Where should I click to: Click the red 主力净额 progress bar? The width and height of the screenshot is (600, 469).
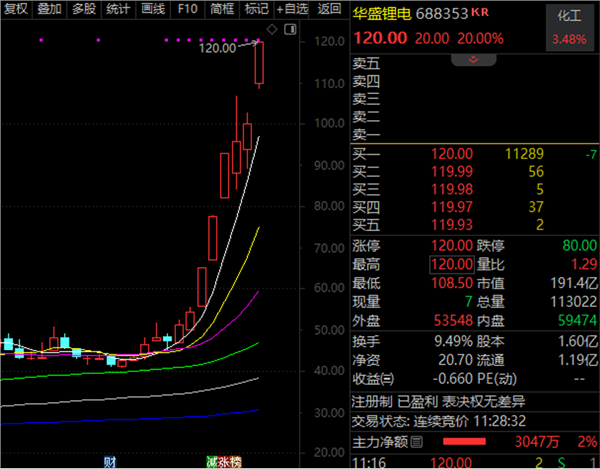coord(464,441)
